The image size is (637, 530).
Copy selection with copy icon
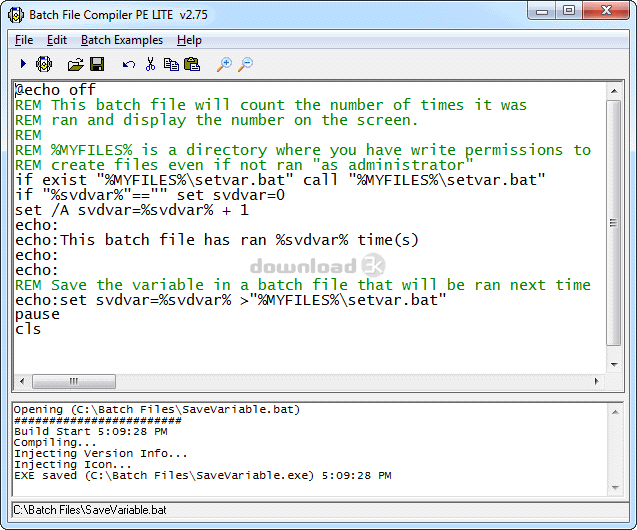point(171,64)
